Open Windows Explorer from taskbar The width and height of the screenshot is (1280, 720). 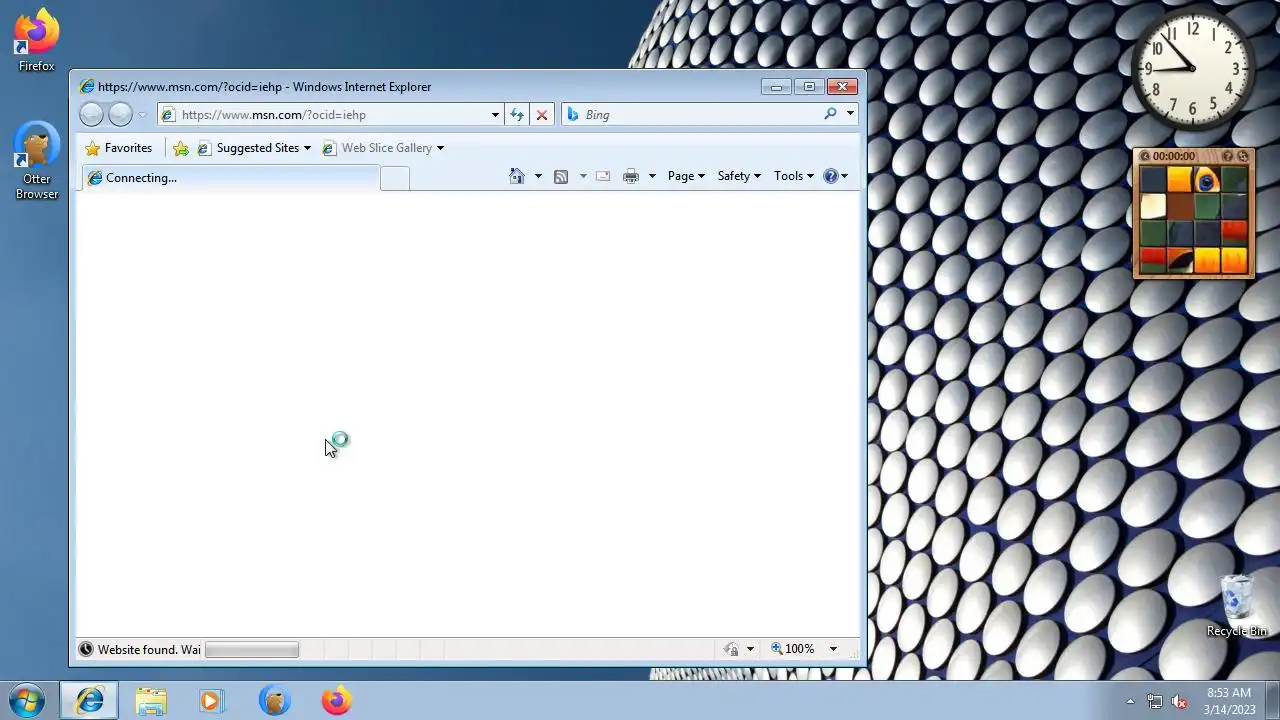click(151, 701)
